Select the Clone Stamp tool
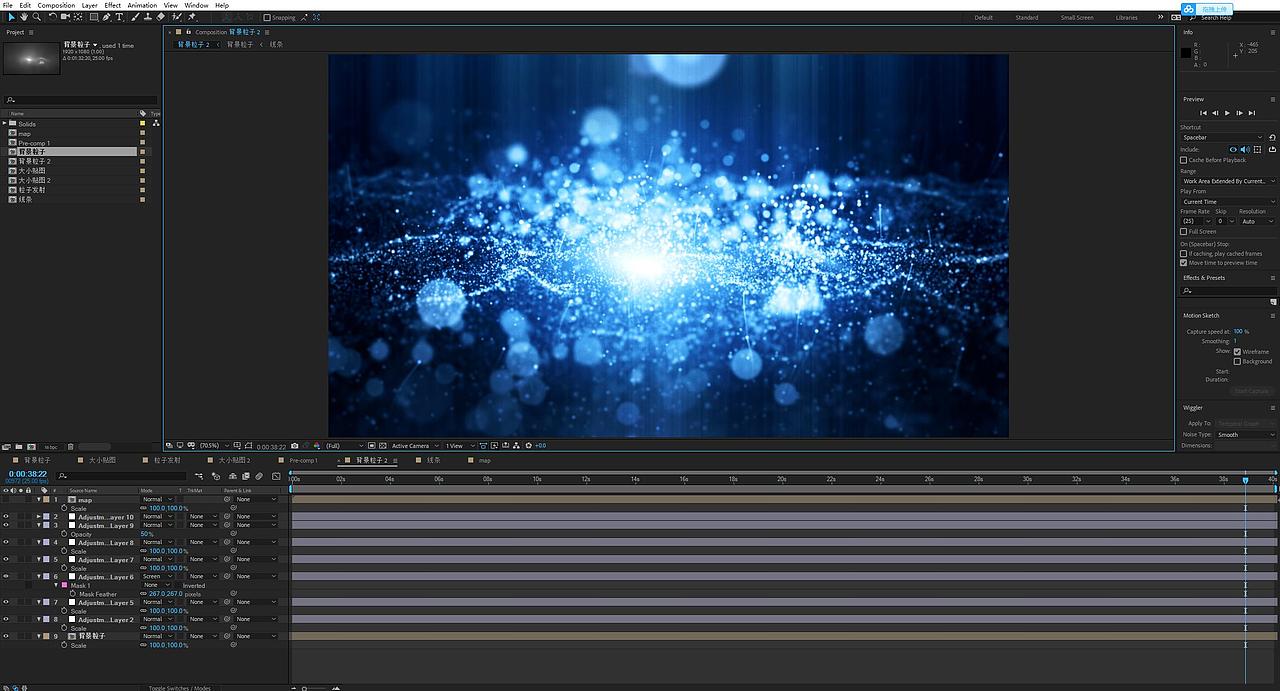This screenshot has width=1280, height=691. 148,17
